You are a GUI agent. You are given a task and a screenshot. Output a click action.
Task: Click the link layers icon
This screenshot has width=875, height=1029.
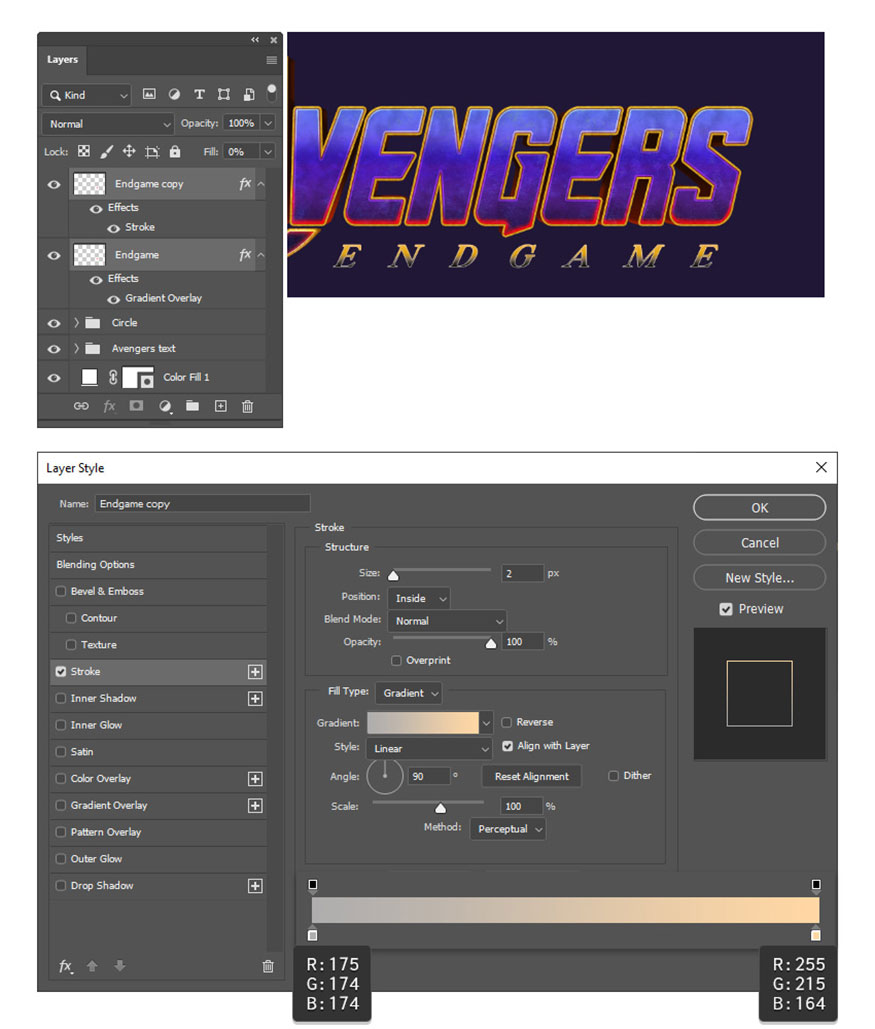click(81, 406)
